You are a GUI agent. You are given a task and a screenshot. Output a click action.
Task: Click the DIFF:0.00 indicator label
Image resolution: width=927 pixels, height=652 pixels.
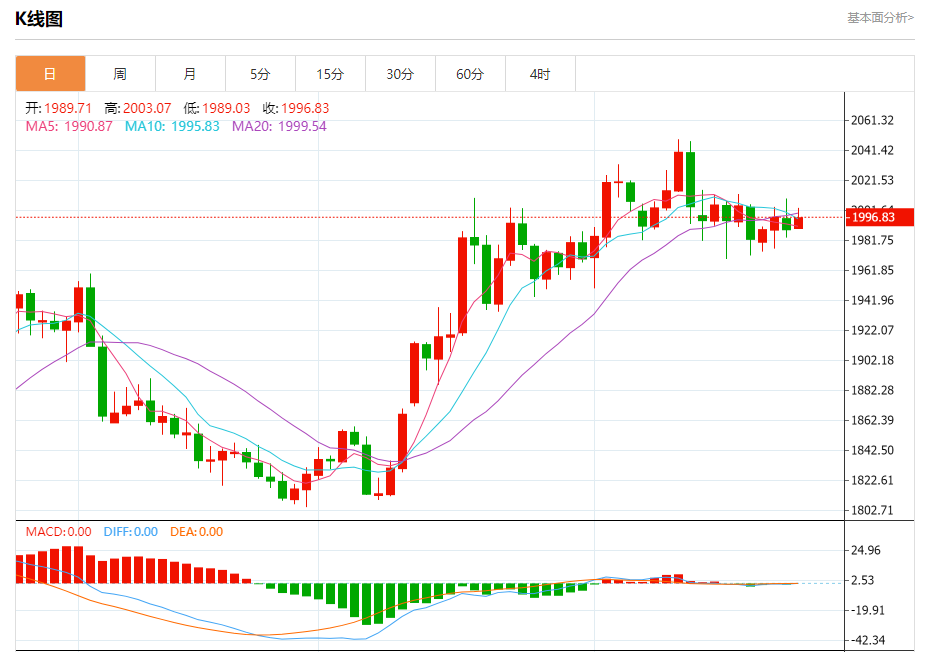(131, 531)
